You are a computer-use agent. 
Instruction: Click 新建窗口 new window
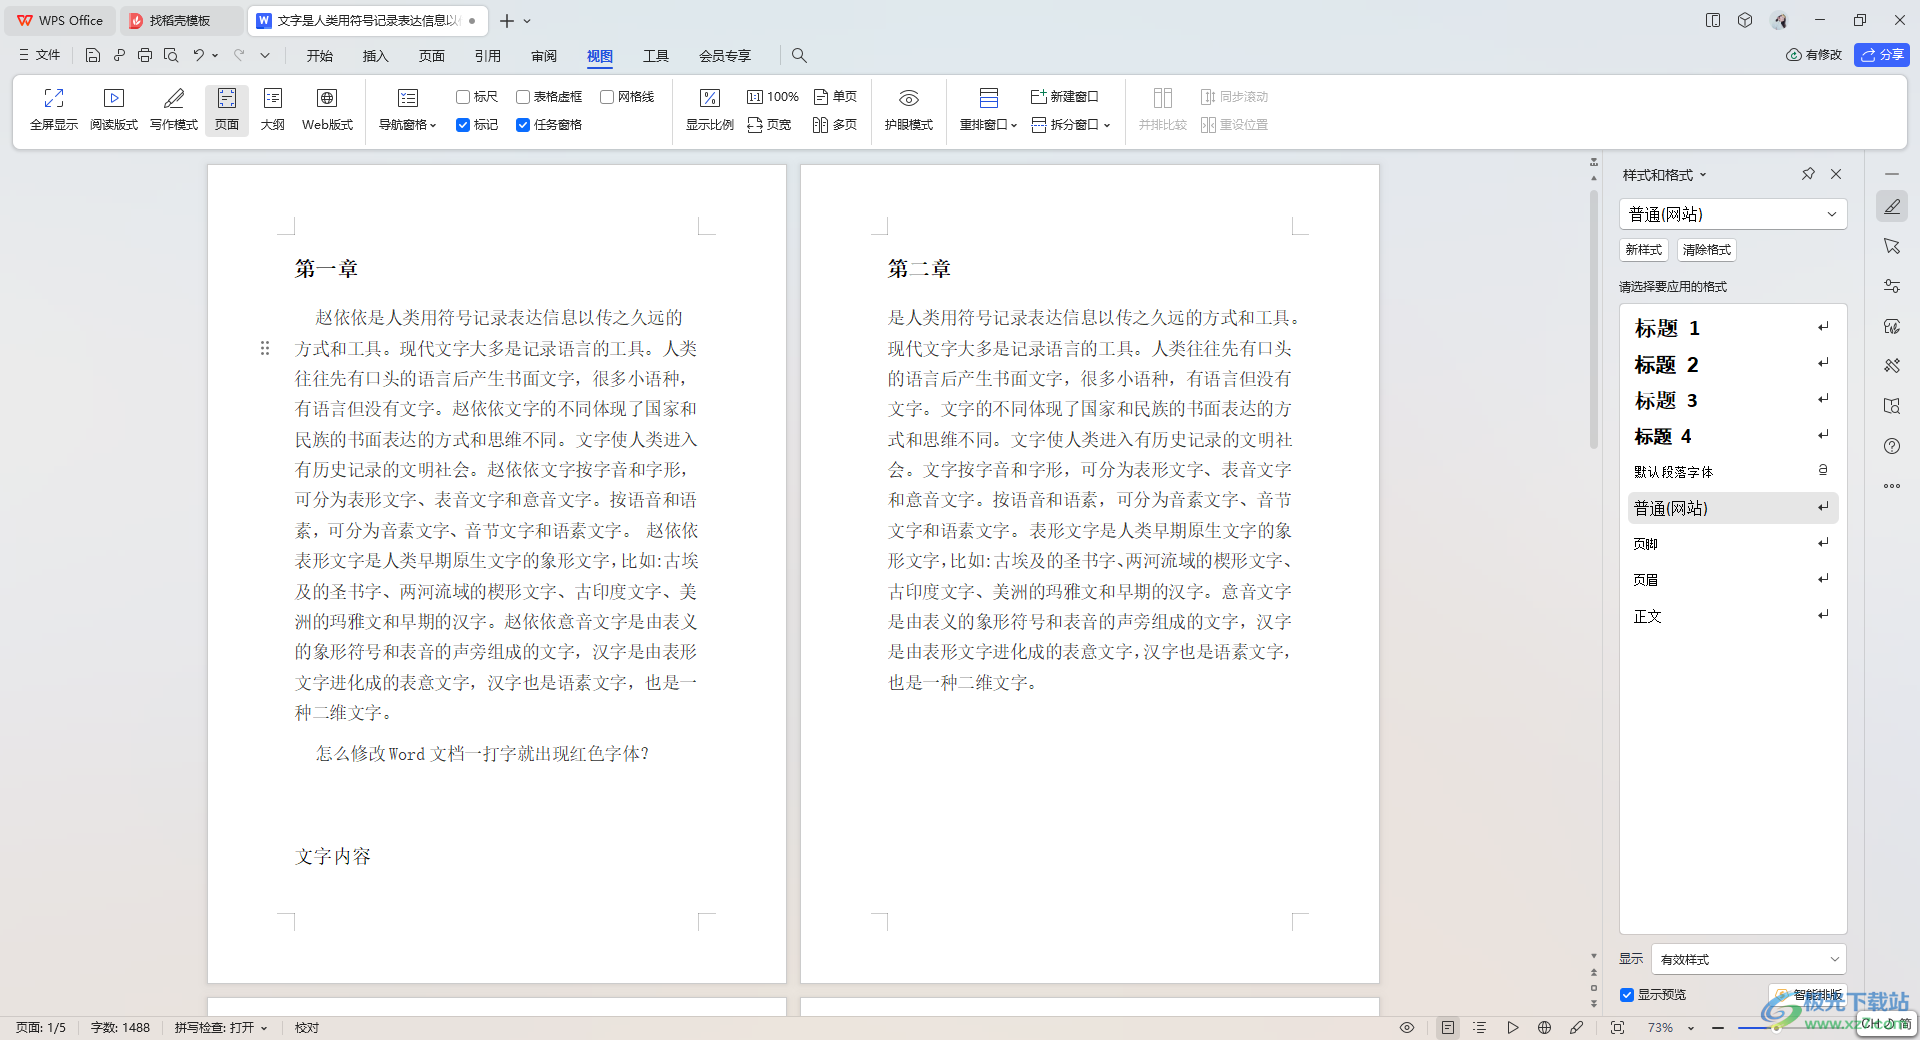pyautogui.click(x=1065, y=97)
